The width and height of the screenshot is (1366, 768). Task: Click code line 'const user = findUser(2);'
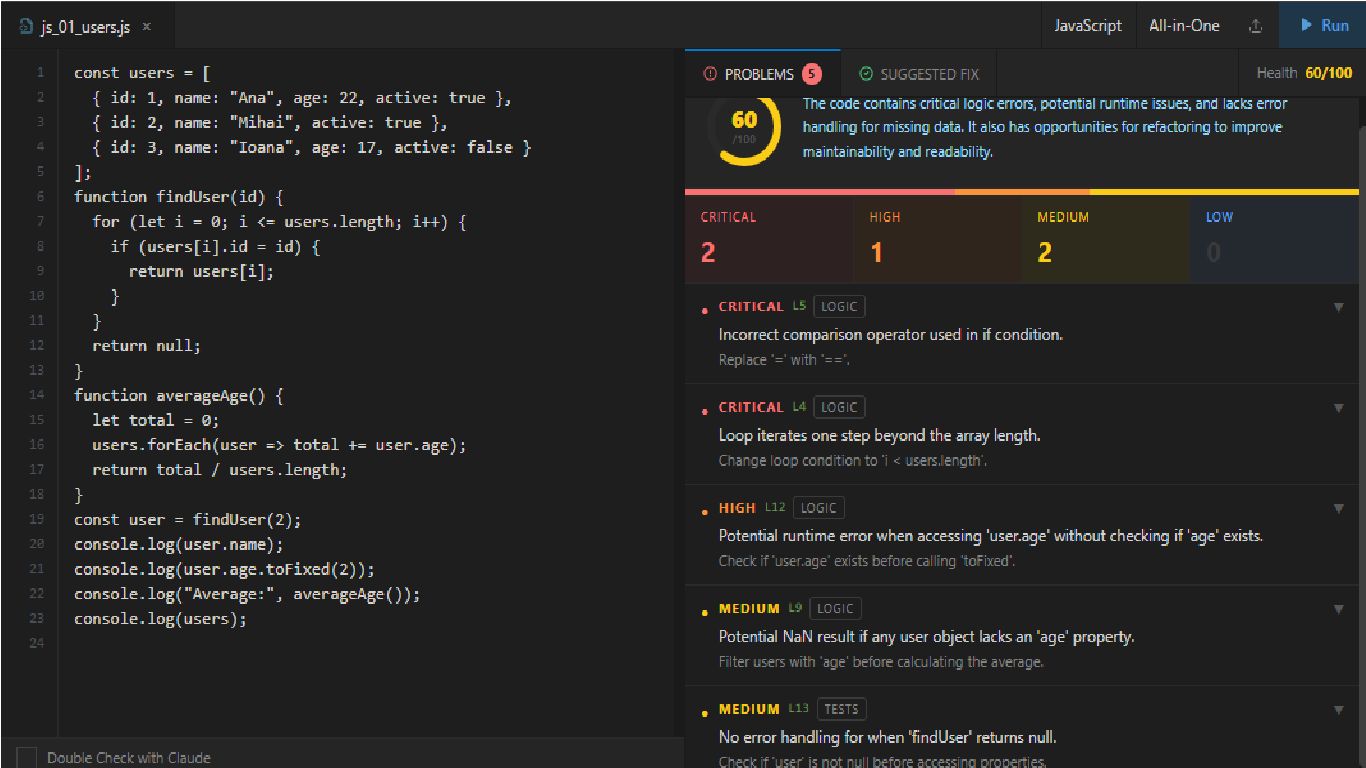pyautogui.click(x=187, y=519)
